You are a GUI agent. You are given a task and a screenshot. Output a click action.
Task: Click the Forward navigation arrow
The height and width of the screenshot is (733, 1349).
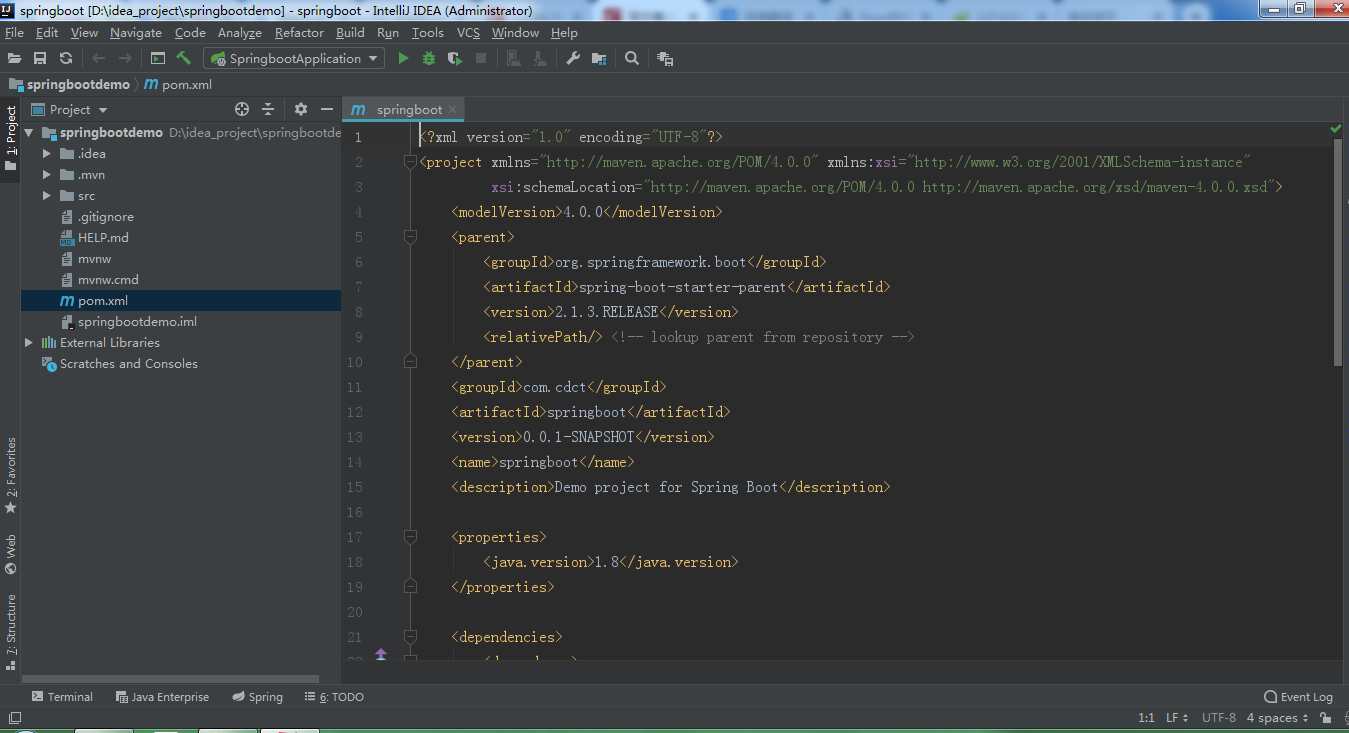point(125,59)
